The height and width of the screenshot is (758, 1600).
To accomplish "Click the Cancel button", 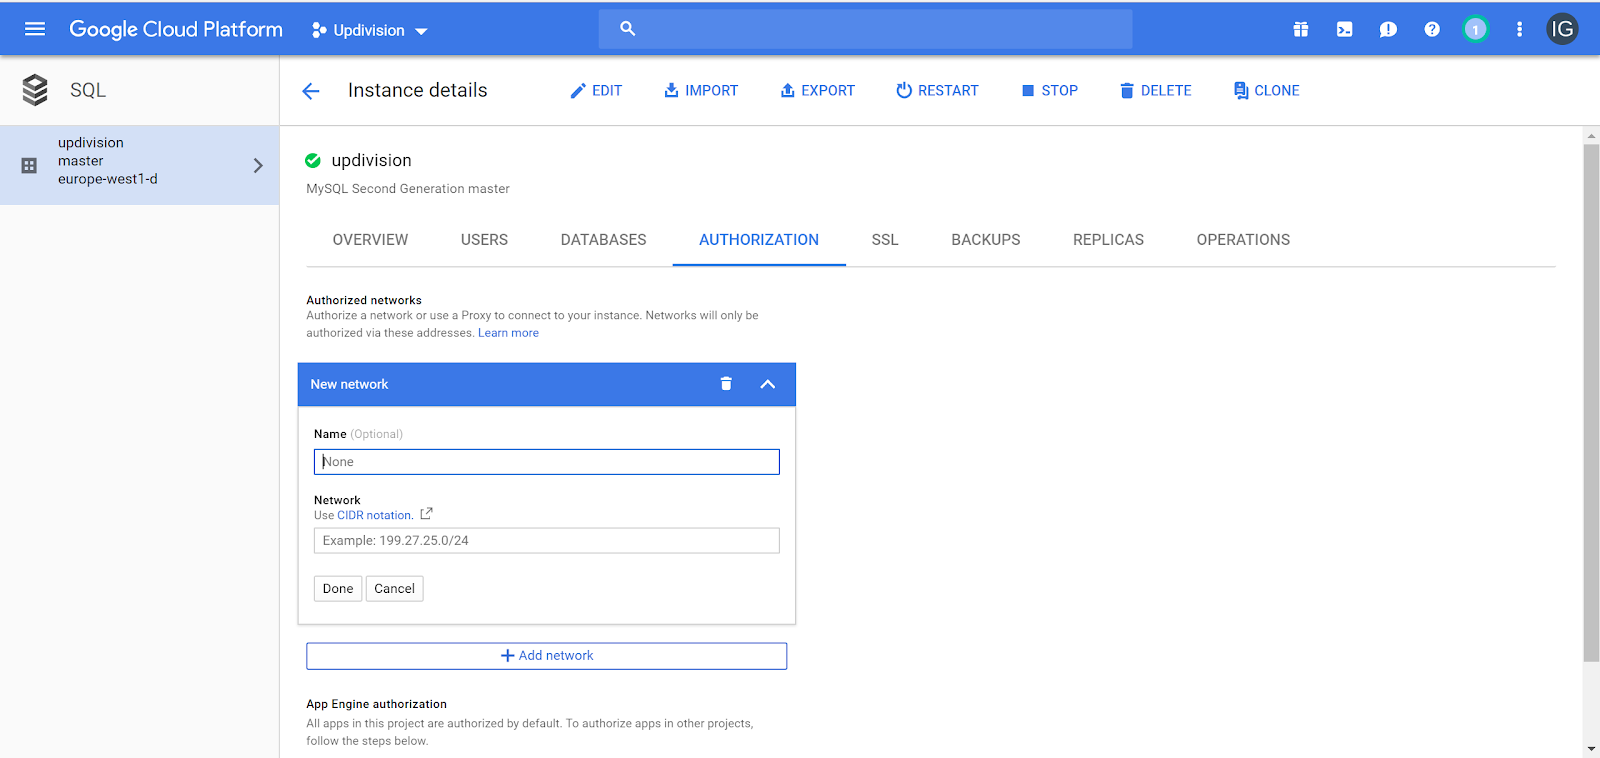I will tap(394, 588).
